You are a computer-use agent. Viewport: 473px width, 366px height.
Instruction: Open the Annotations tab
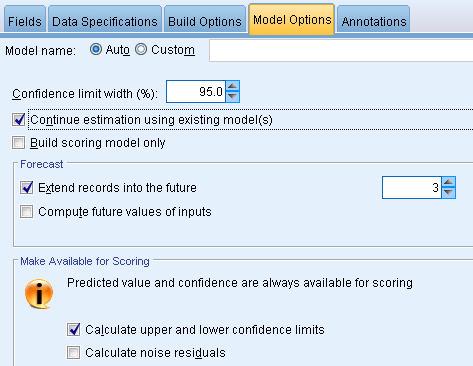pyautogui.click(x=374, y=21)
